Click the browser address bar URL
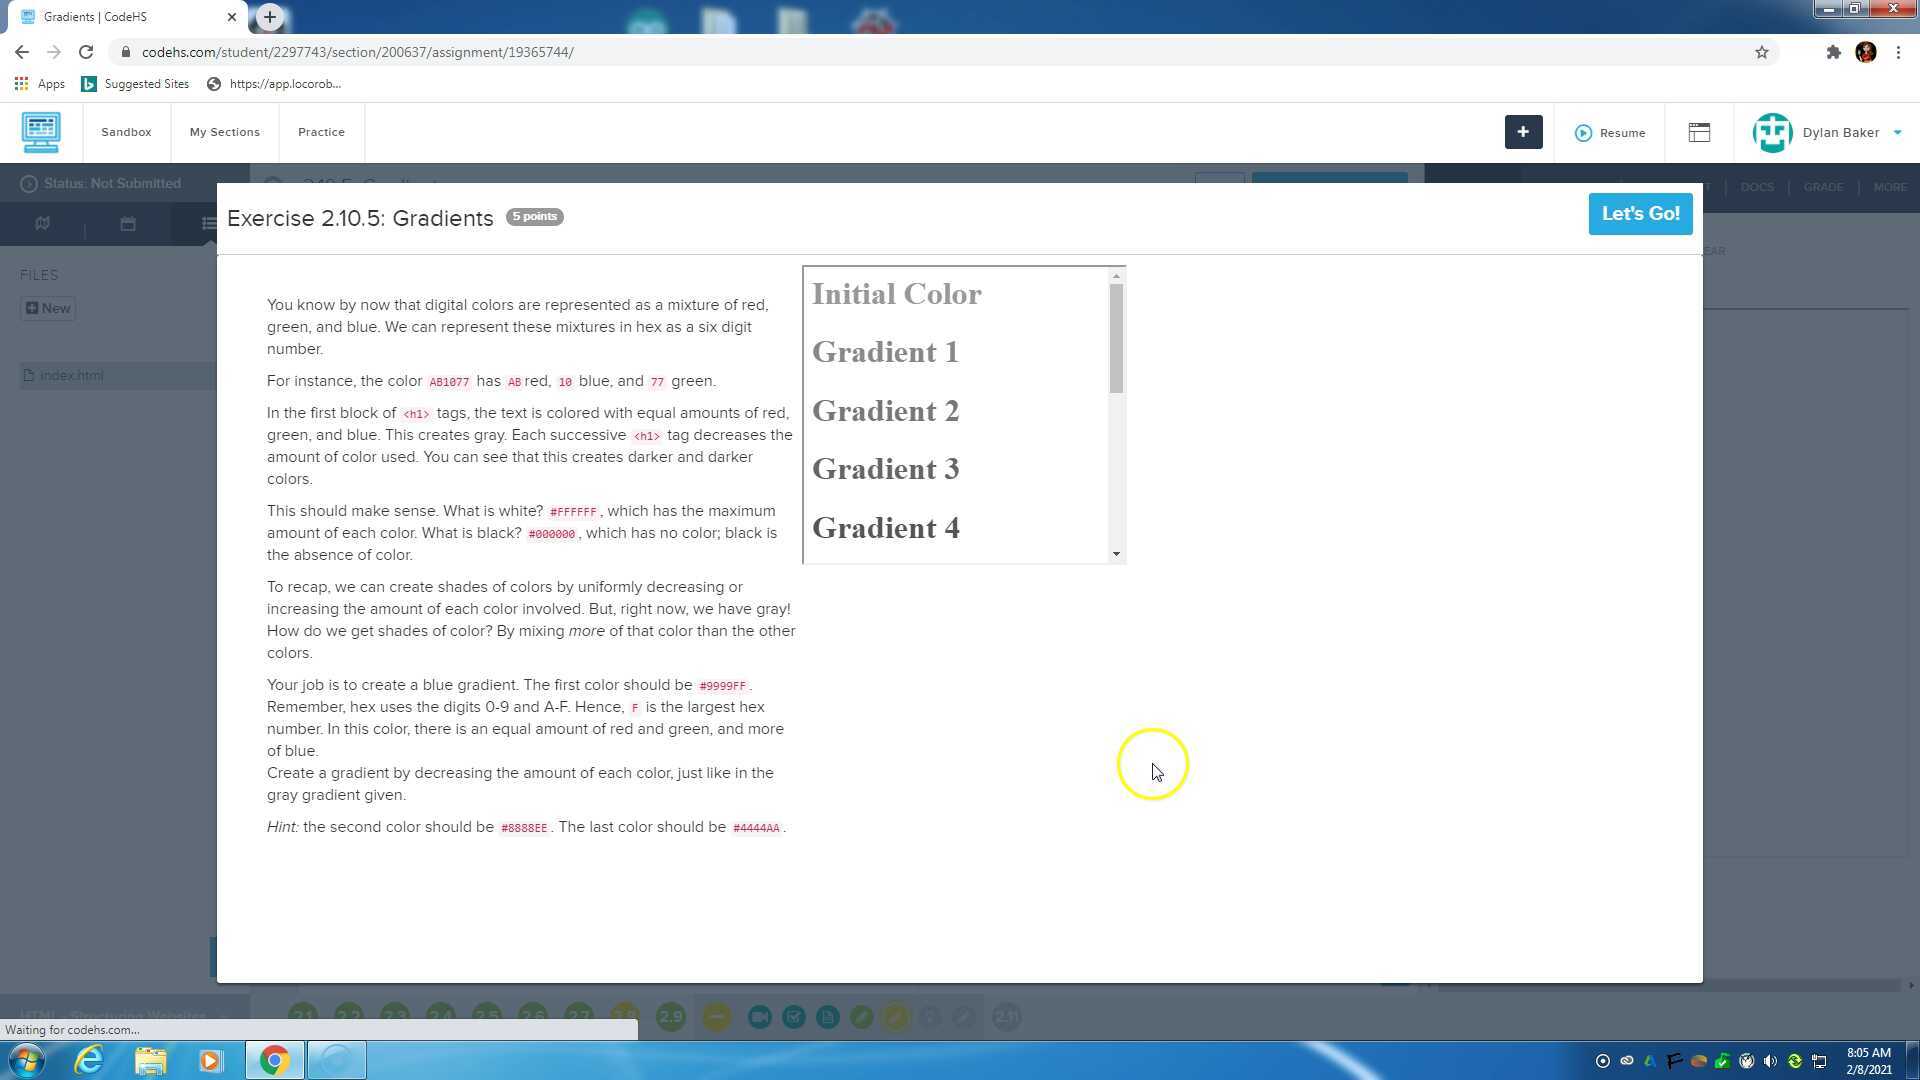1920x1080 pixels. pyautogui.click(x=358, y=52)
